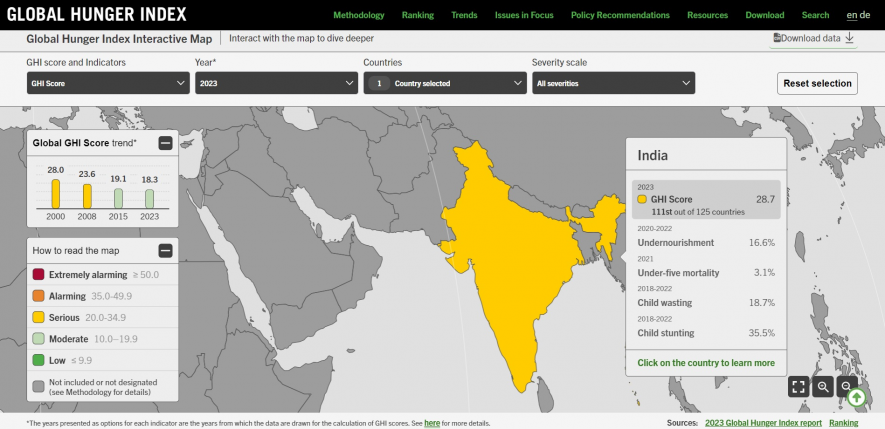Image resolution: width=885 pixels, height=429 pixels.
Task: Click the Extremely alarming red legend swatch
Action: tap(38, 274)
